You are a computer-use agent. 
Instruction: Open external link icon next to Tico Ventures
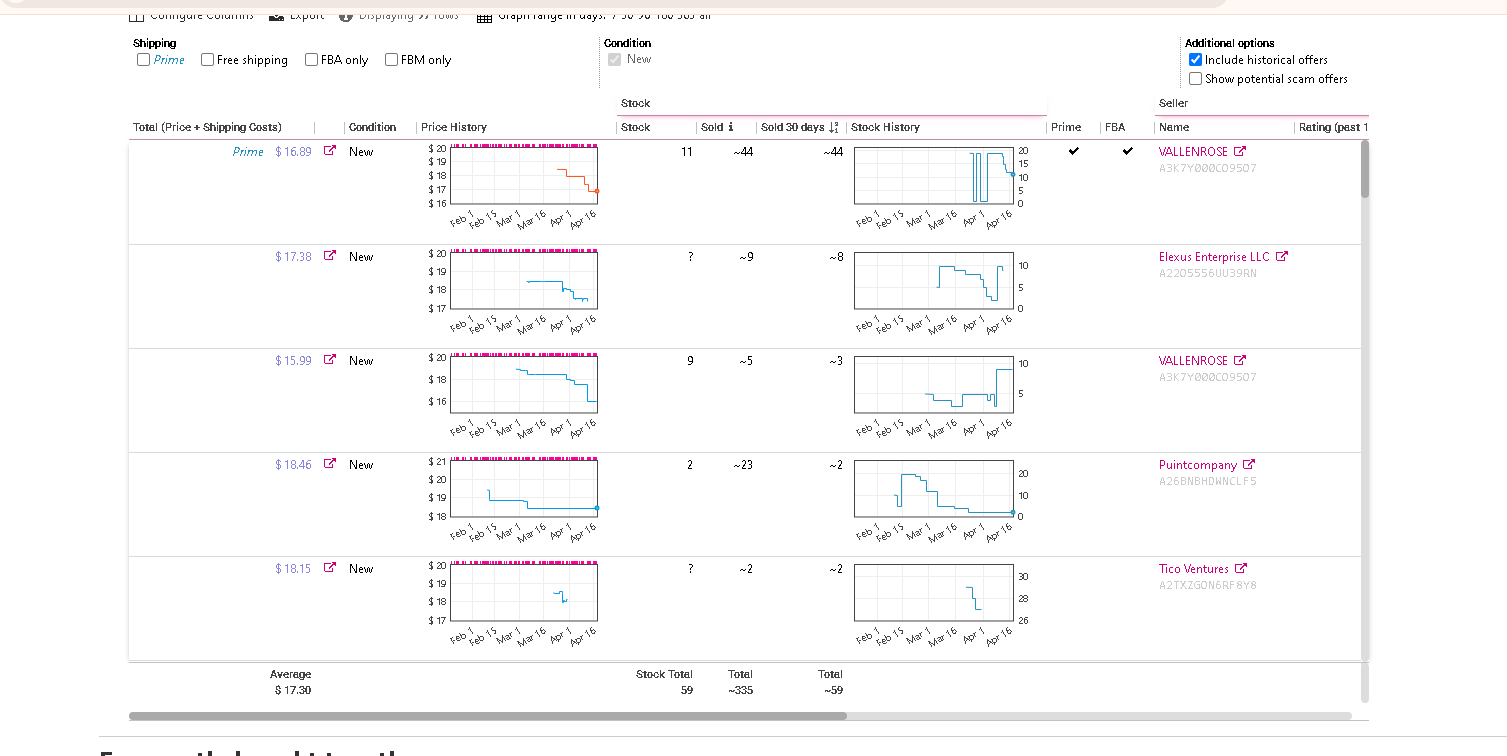(1241, 568)
